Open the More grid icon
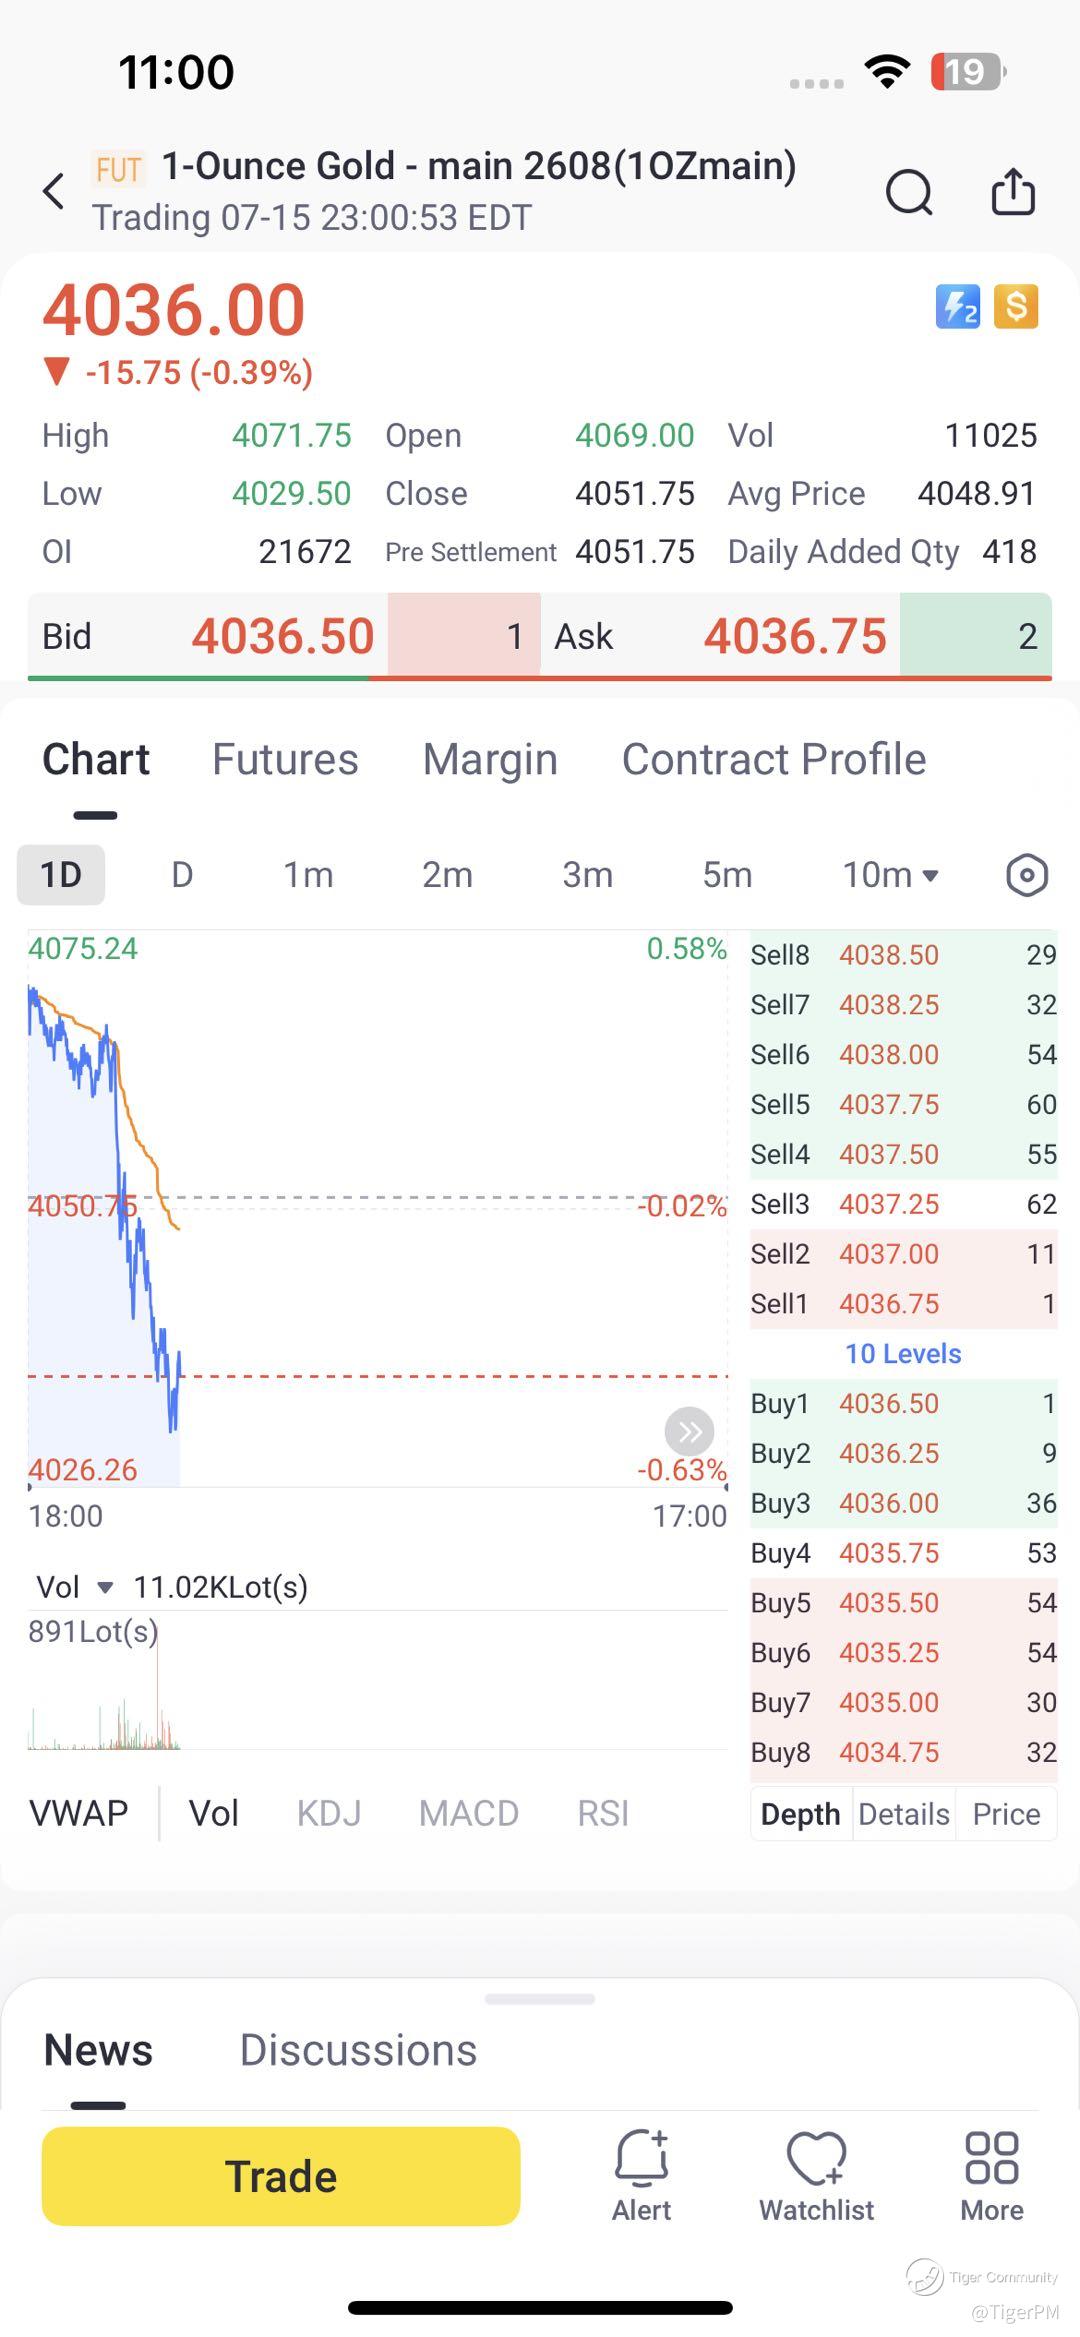This screenshot has width=1080, height=2337. (x=992, y=2176)
